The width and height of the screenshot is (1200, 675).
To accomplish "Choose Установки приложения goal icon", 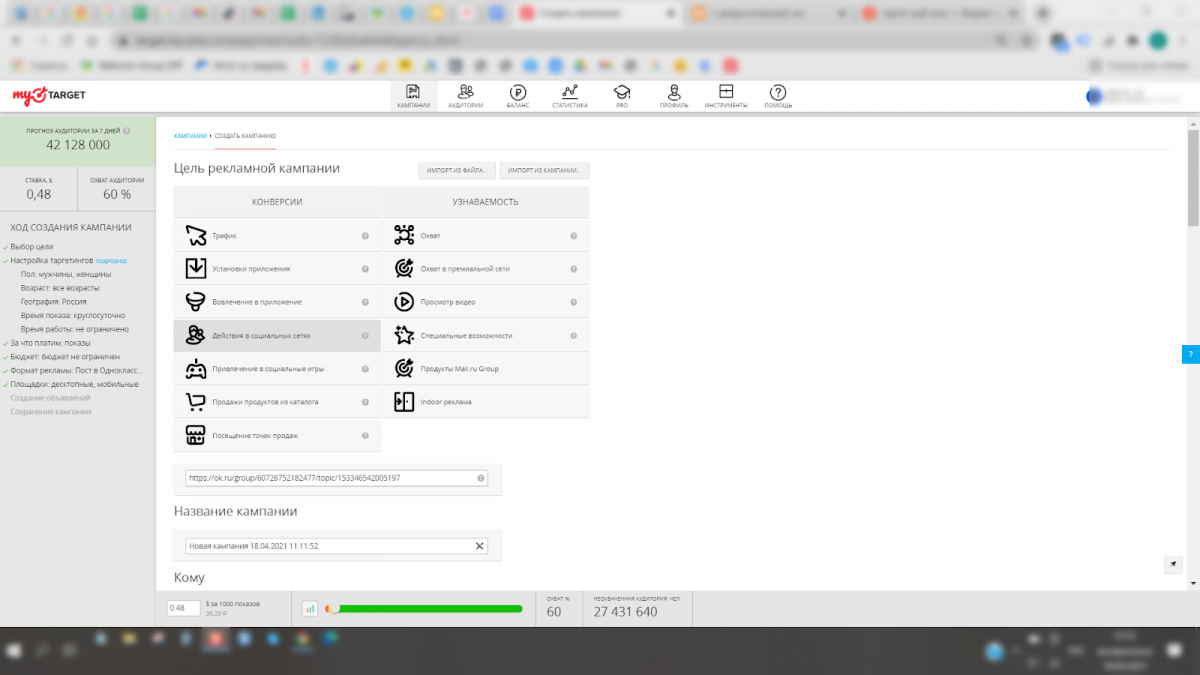I will pyautogui.click(x=196, y=269).
